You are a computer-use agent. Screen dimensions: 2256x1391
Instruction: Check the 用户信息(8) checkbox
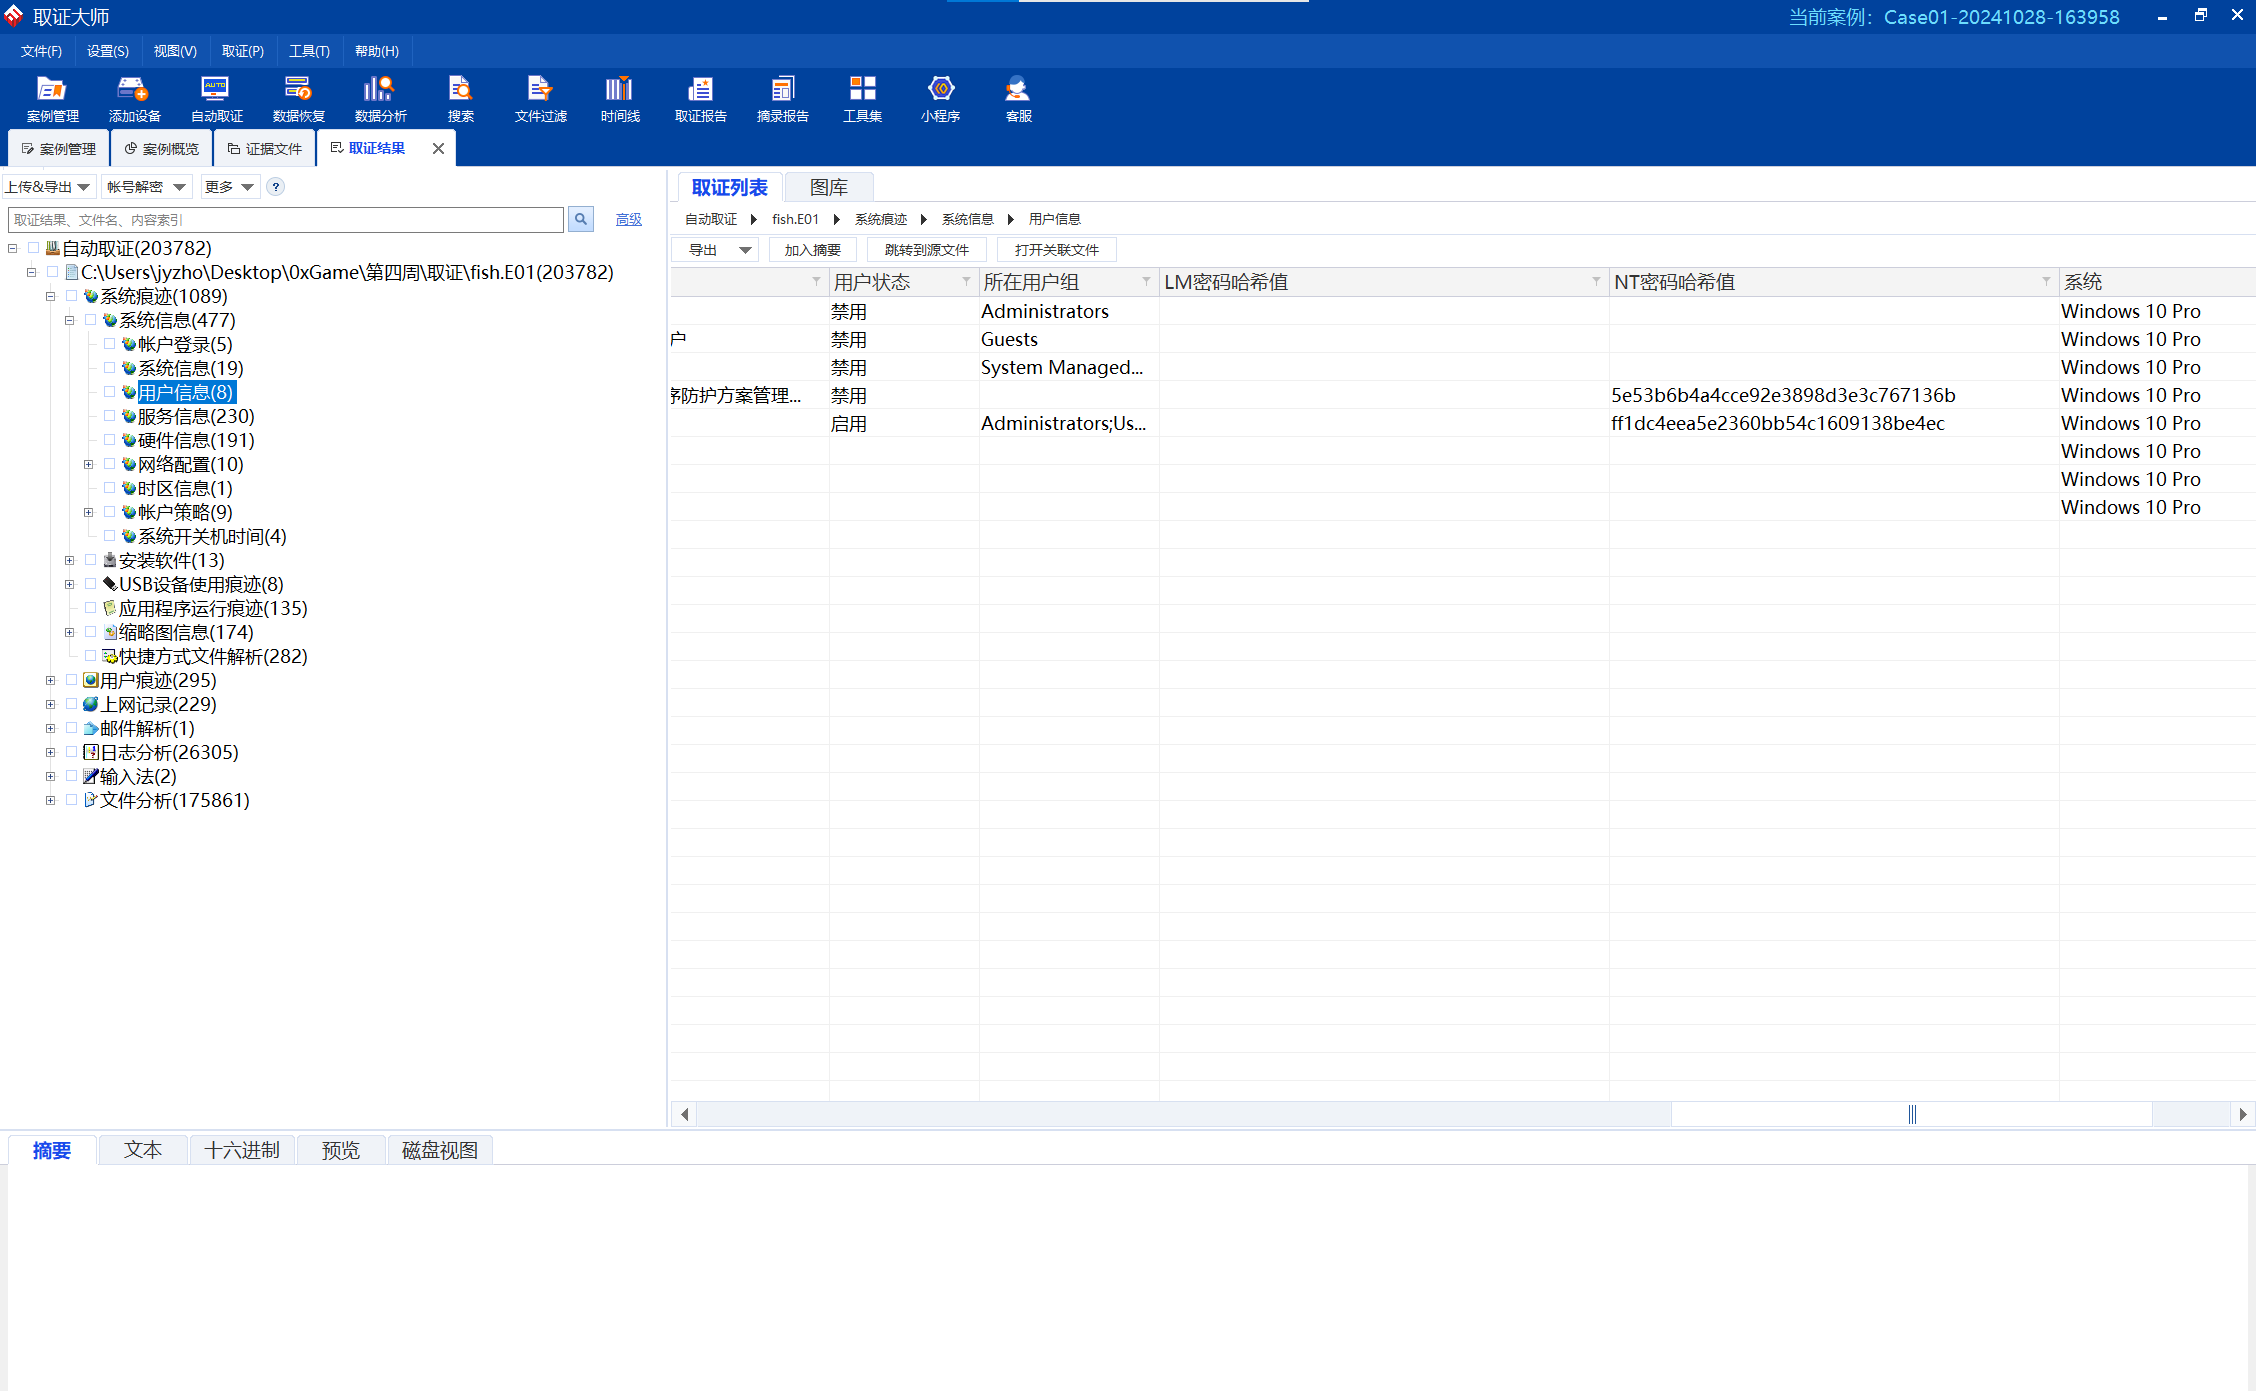pos(109,391)
